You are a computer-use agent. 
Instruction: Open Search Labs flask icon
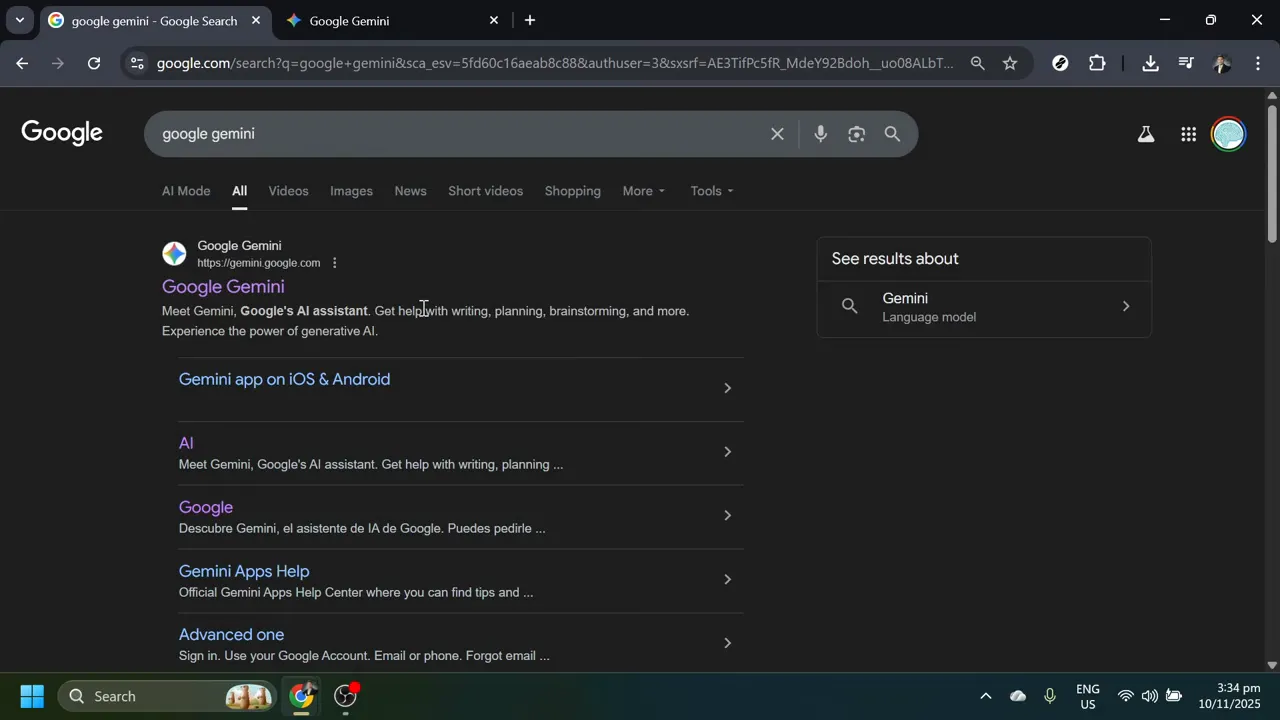(x=1146, y=134)
